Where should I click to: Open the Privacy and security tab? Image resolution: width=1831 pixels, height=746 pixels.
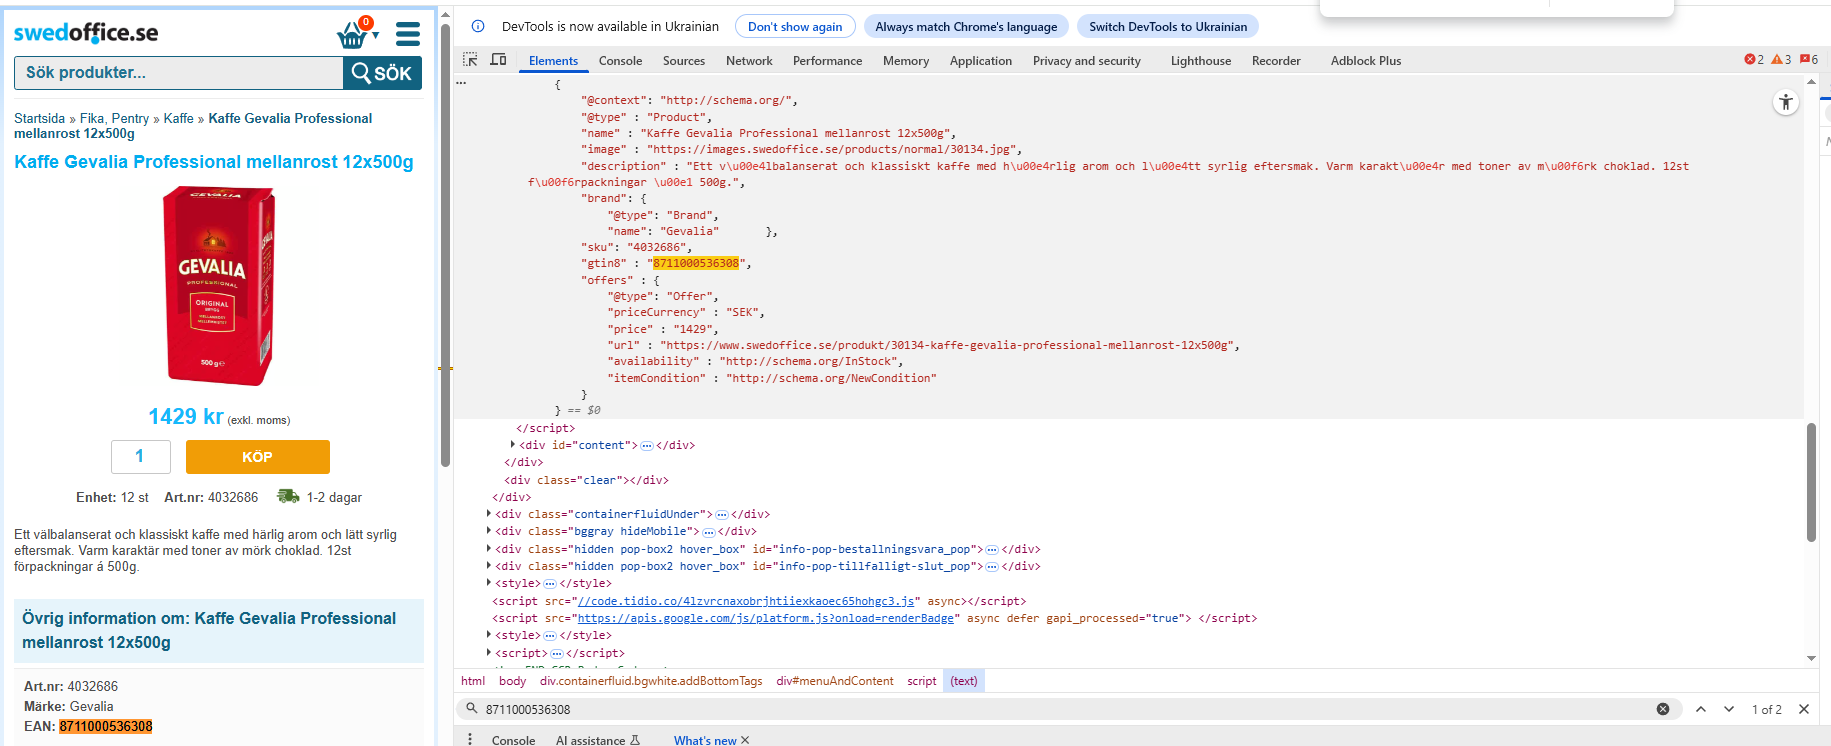[x=1087, y=61]
